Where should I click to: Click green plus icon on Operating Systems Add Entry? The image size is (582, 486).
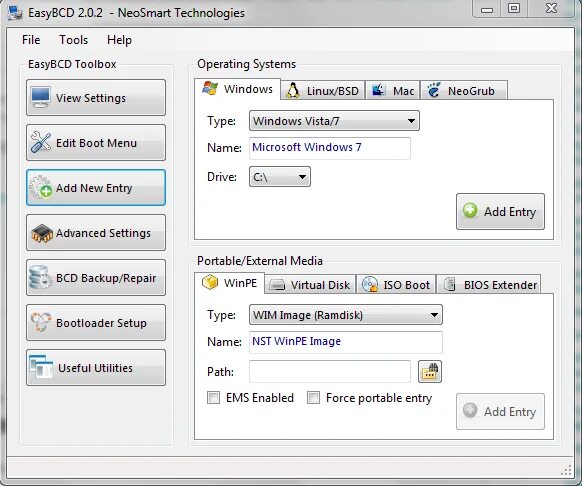470,211
